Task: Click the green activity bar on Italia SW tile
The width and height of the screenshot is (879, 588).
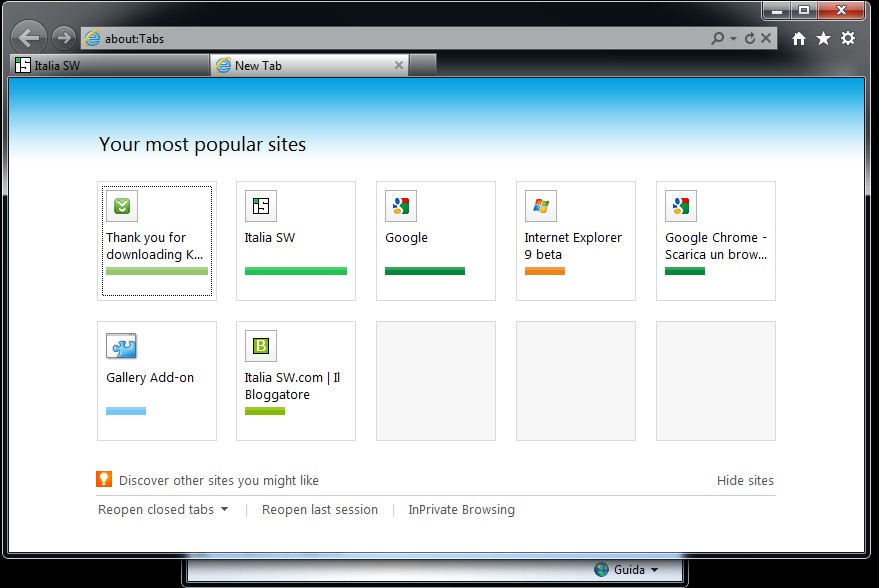Action: [296, 271]
